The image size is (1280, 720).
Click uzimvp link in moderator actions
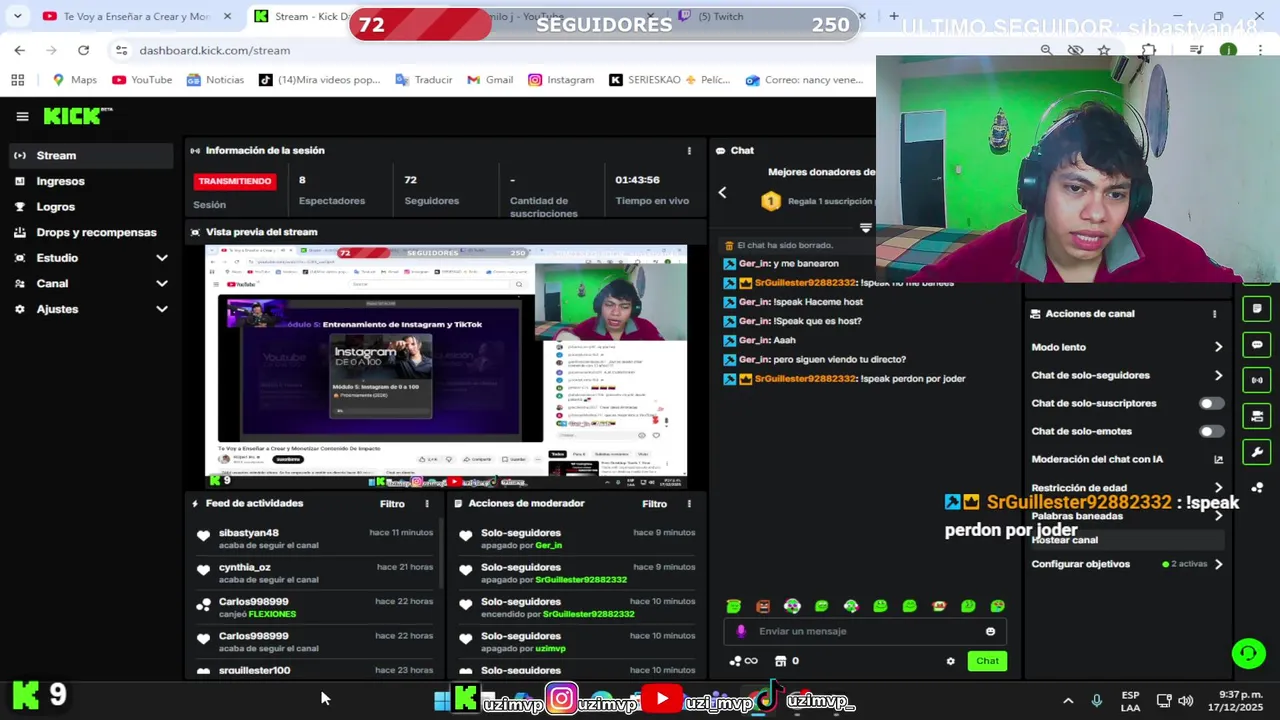(x=550, y=648)
